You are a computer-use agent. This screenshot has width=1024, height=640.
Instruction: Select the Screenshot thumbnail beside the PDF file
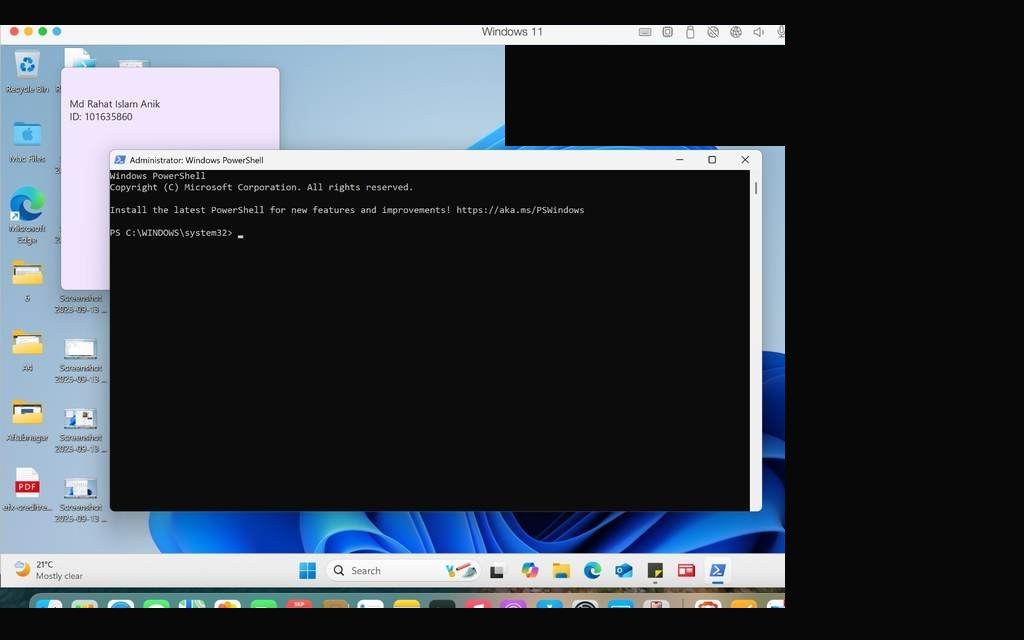pos(80,500)
